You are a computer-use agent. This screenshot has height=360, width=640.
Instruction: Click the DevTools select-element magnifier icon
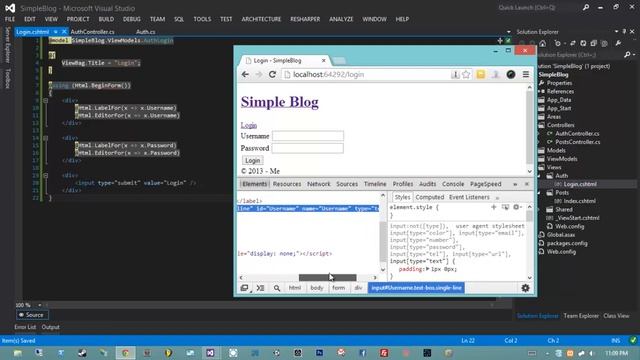277,288
